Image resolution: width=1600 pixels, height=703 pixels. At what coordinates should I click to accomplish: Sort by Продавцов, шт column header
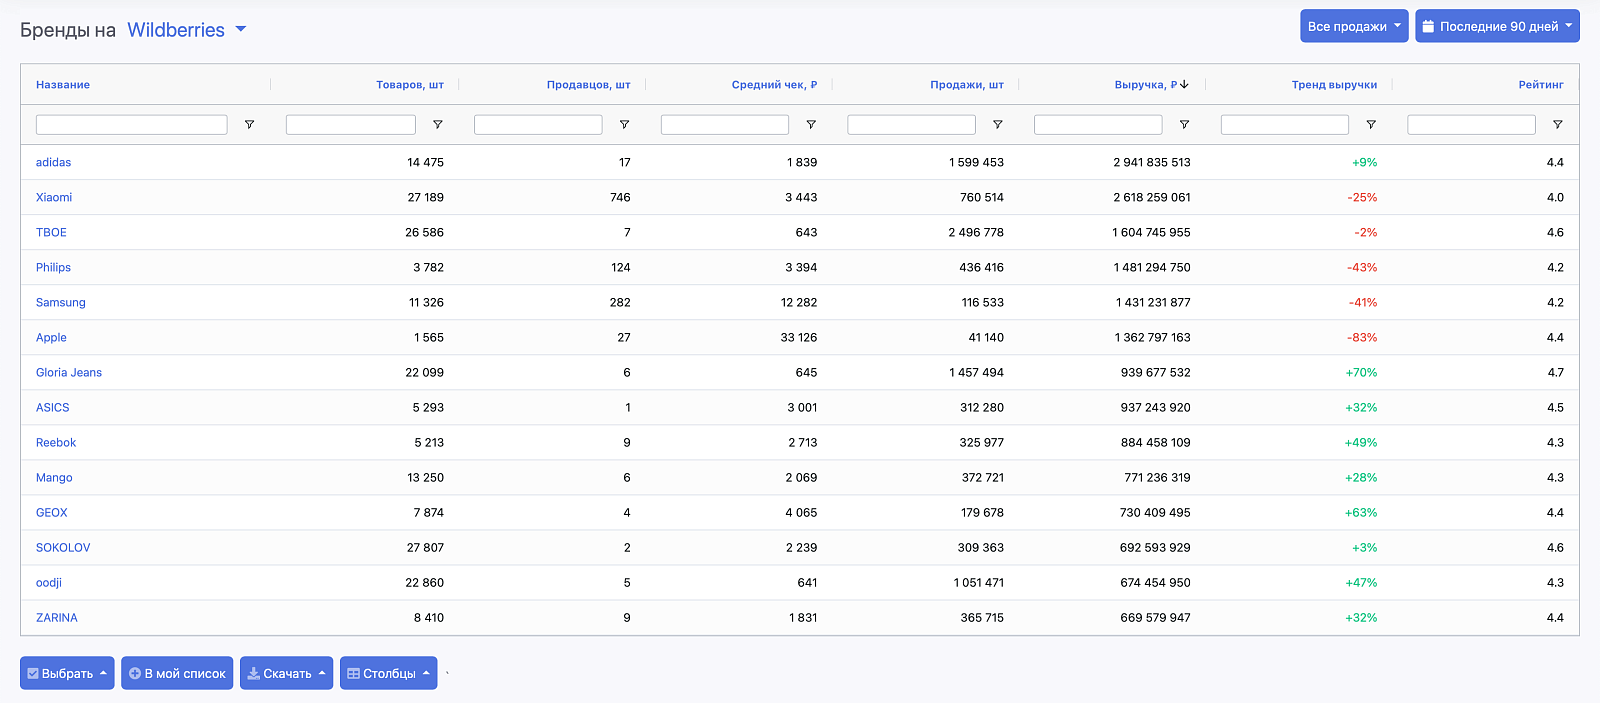click(589, 85)
